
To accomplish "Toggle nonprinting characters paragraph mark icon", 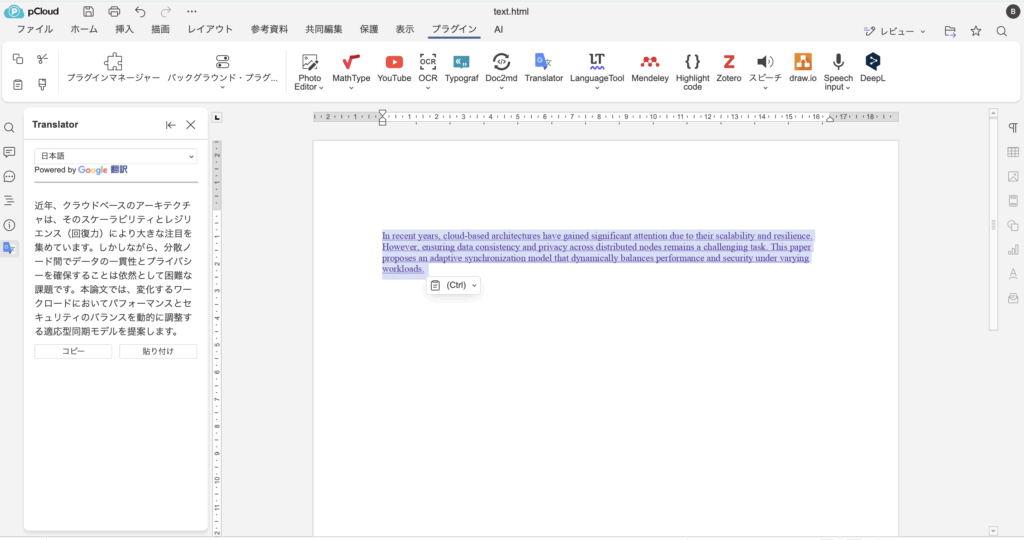I will click(x=1013, y=128).
